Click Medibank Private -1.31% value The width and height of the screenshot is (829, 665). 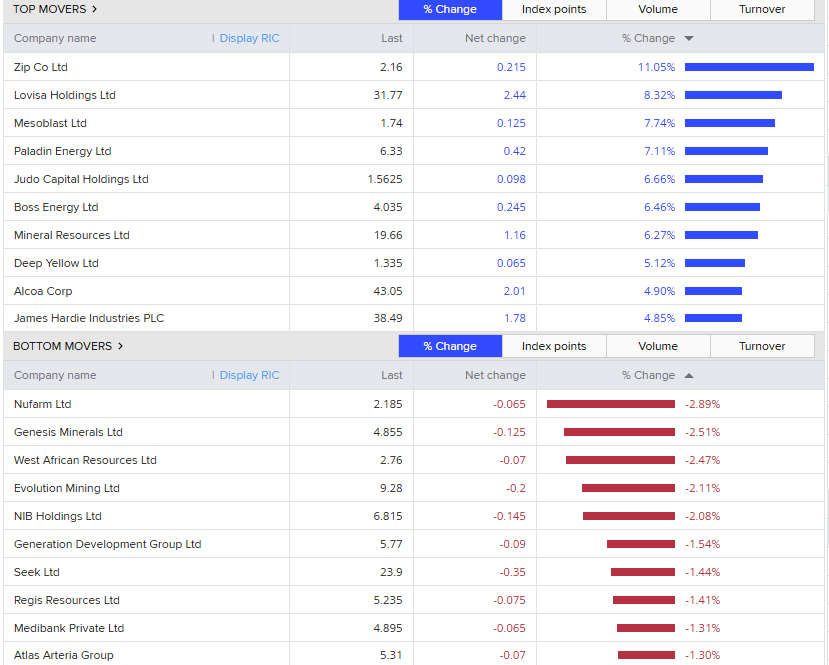(703, 628)
